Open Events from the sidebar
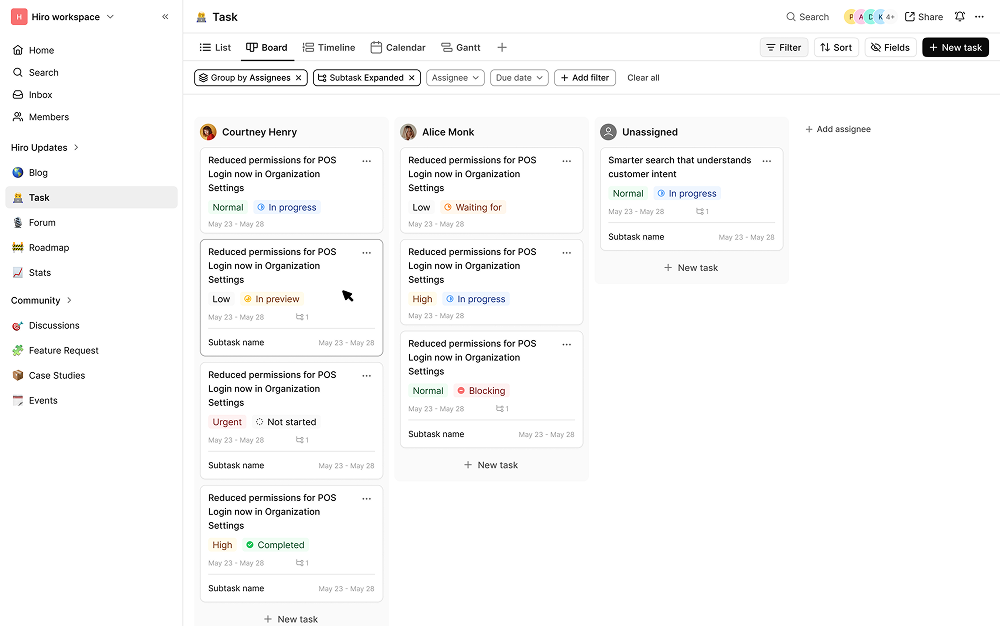Screen dimensions: 1000x627 pyautogui.click(x=43, y=401)
